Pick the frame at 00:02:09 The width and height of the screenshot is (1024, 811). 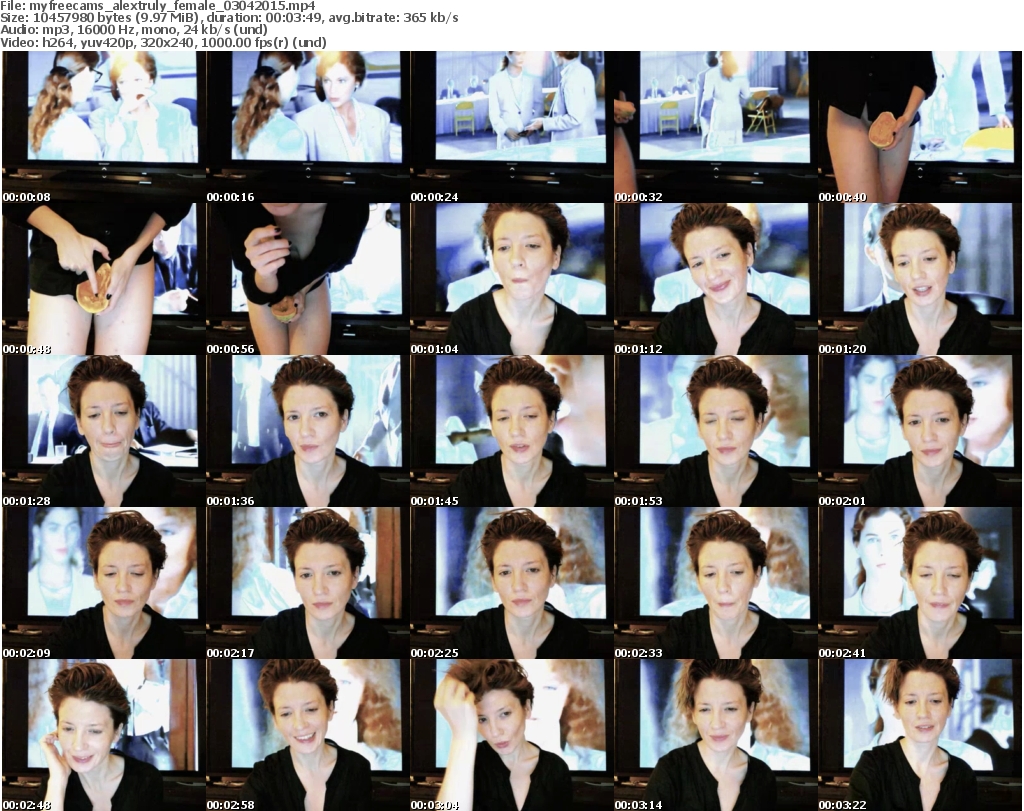tap(103, 583)
